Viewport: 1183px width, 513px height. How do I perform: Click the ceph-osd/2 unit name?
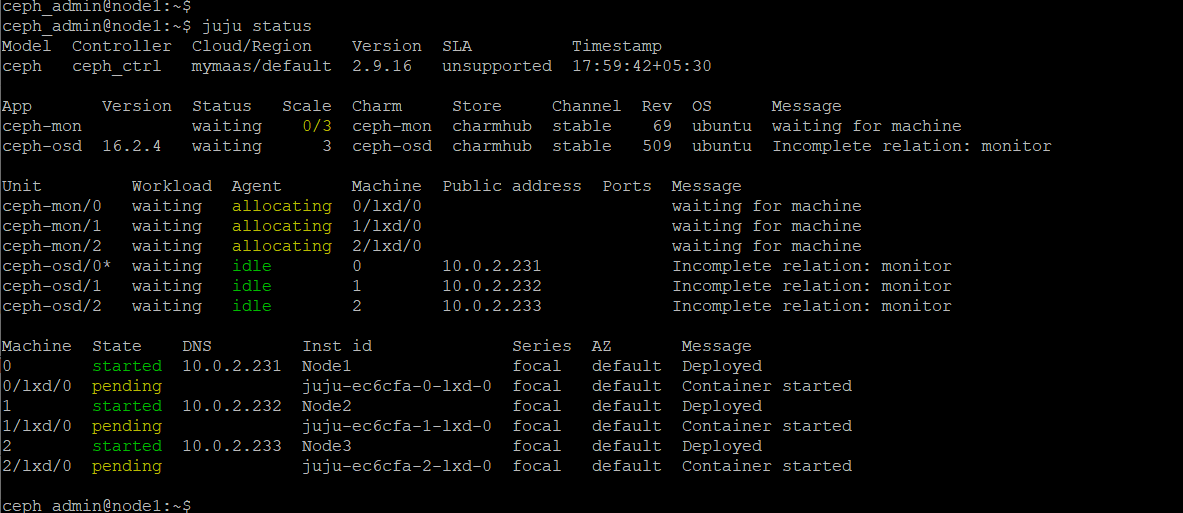52,306
